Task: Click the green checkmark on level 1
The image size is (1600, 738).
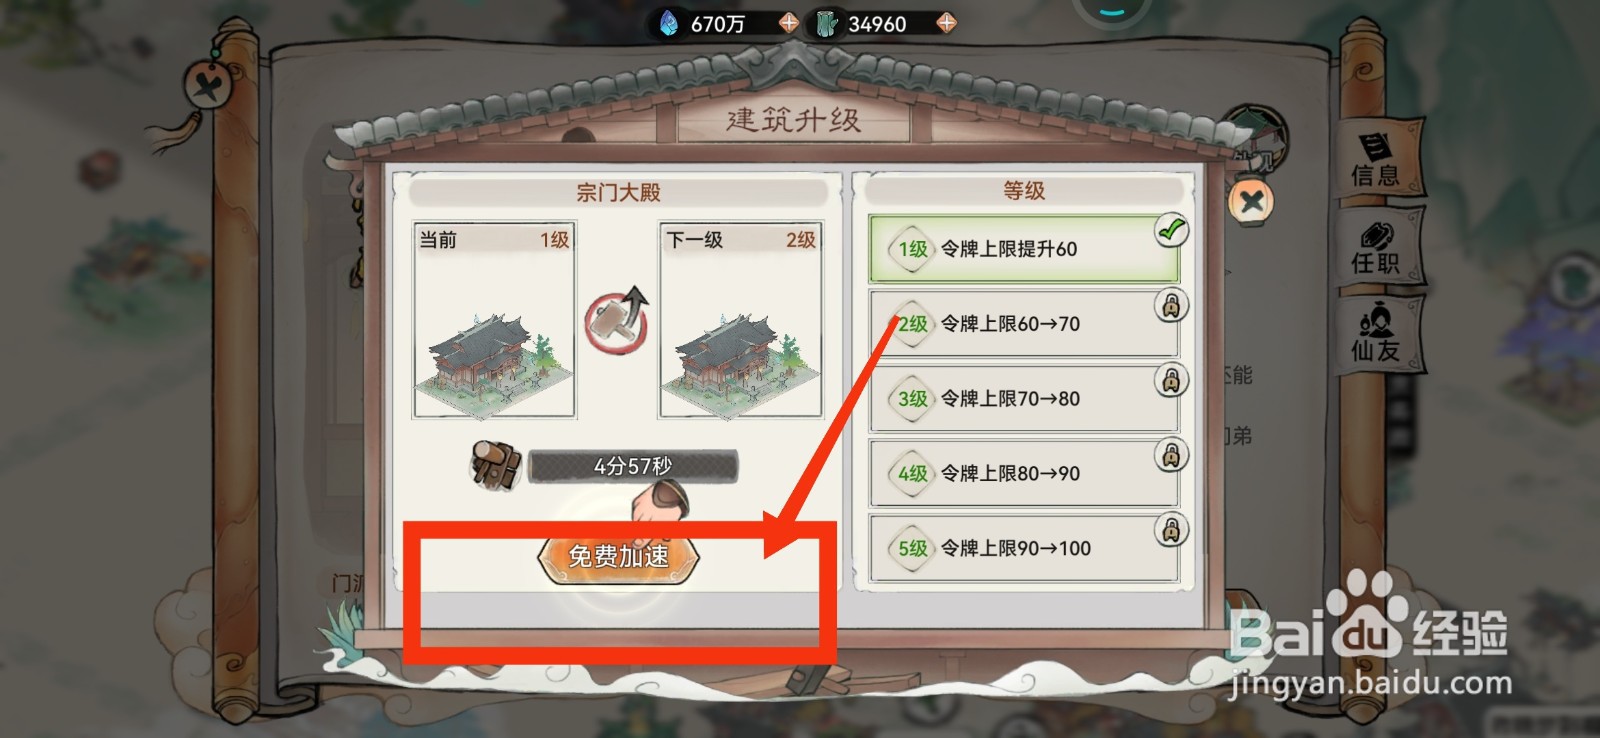Action: point(1171,230)
